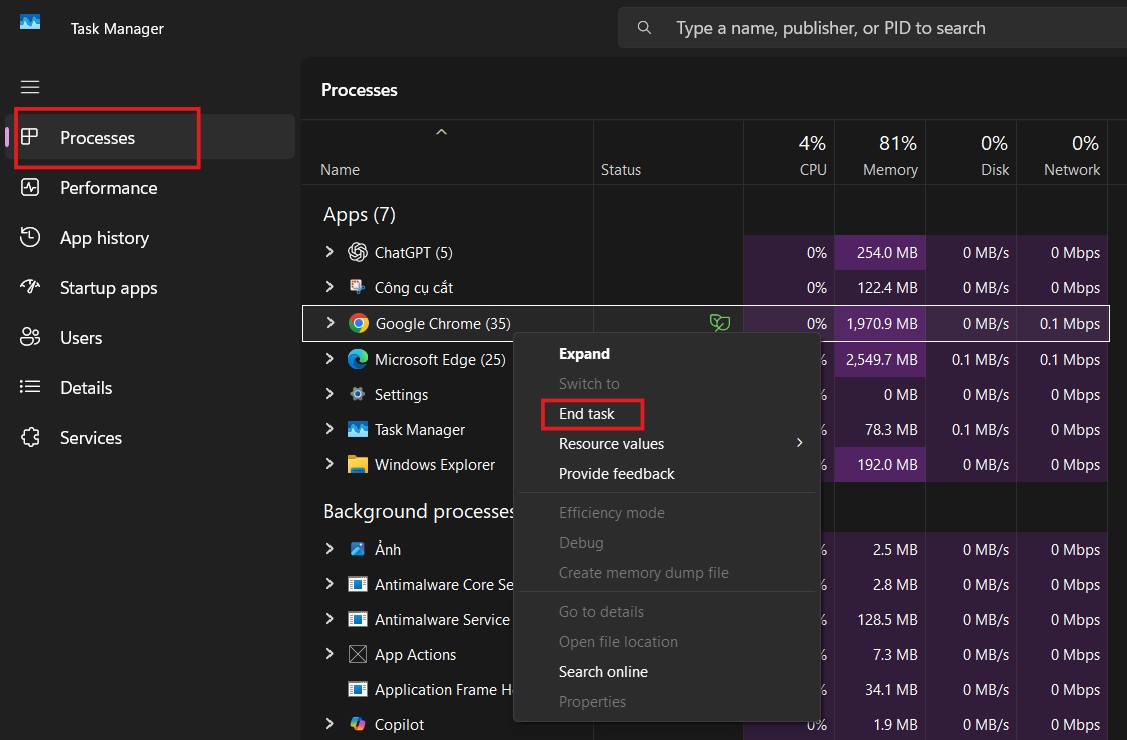
Task: Expand the ChatGPT process group
Action: pyautogui.click(x=330, y=252)
